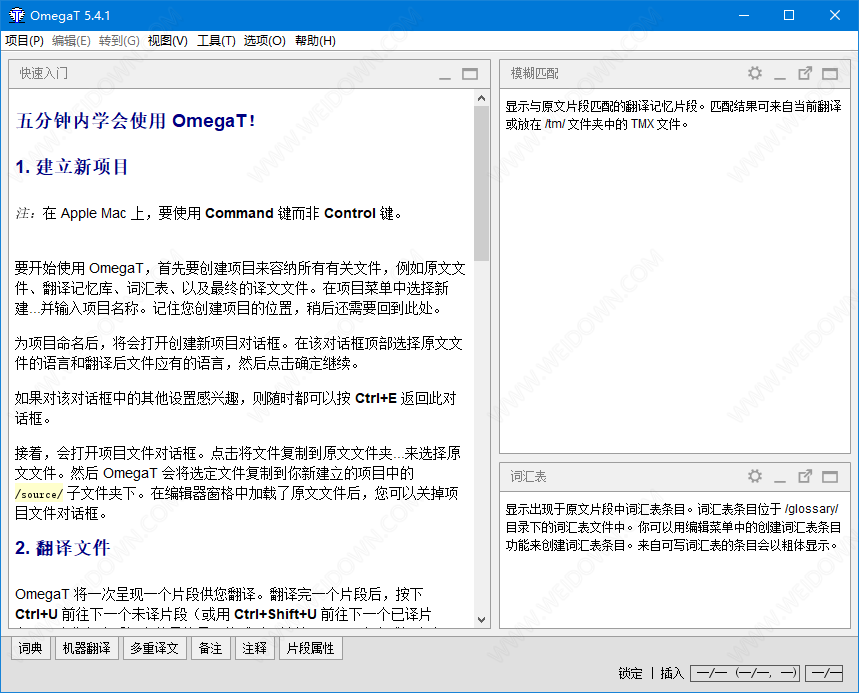Click the segment progress counter box in status bar

click(745, 673)
